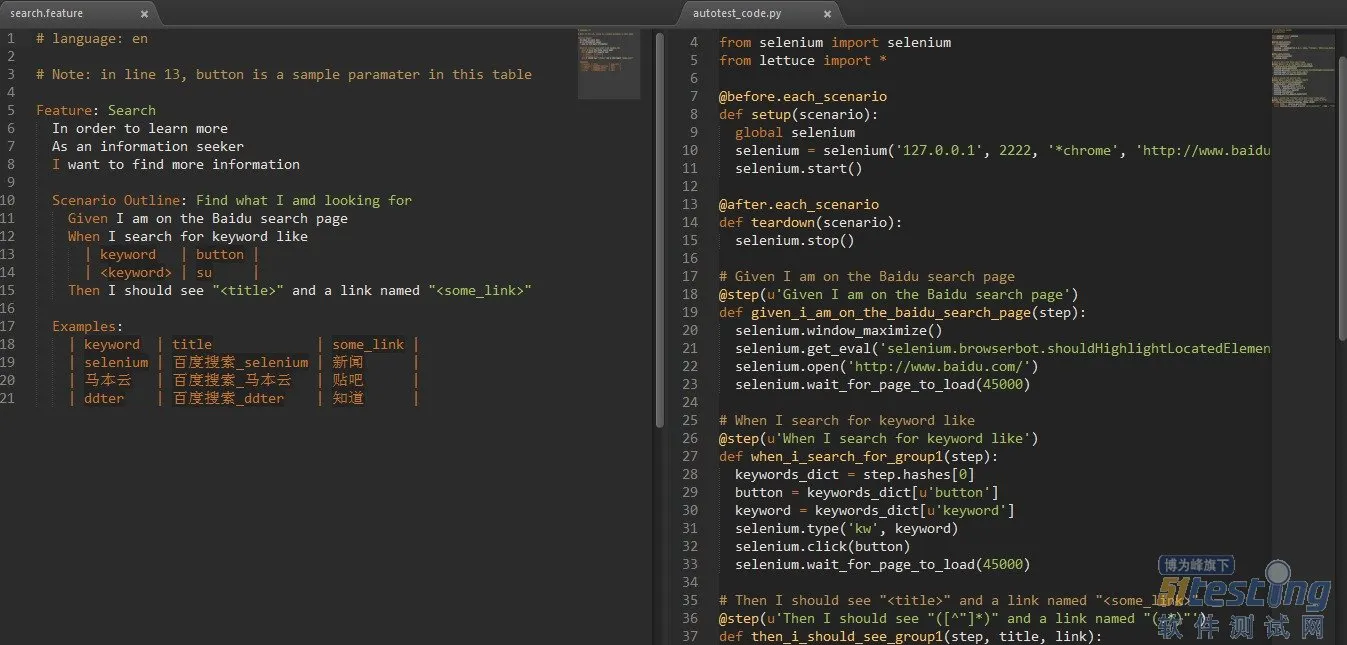
Task: Click 'keywords_dict = step.hashes[0]' line
Action: coord(855,474)
